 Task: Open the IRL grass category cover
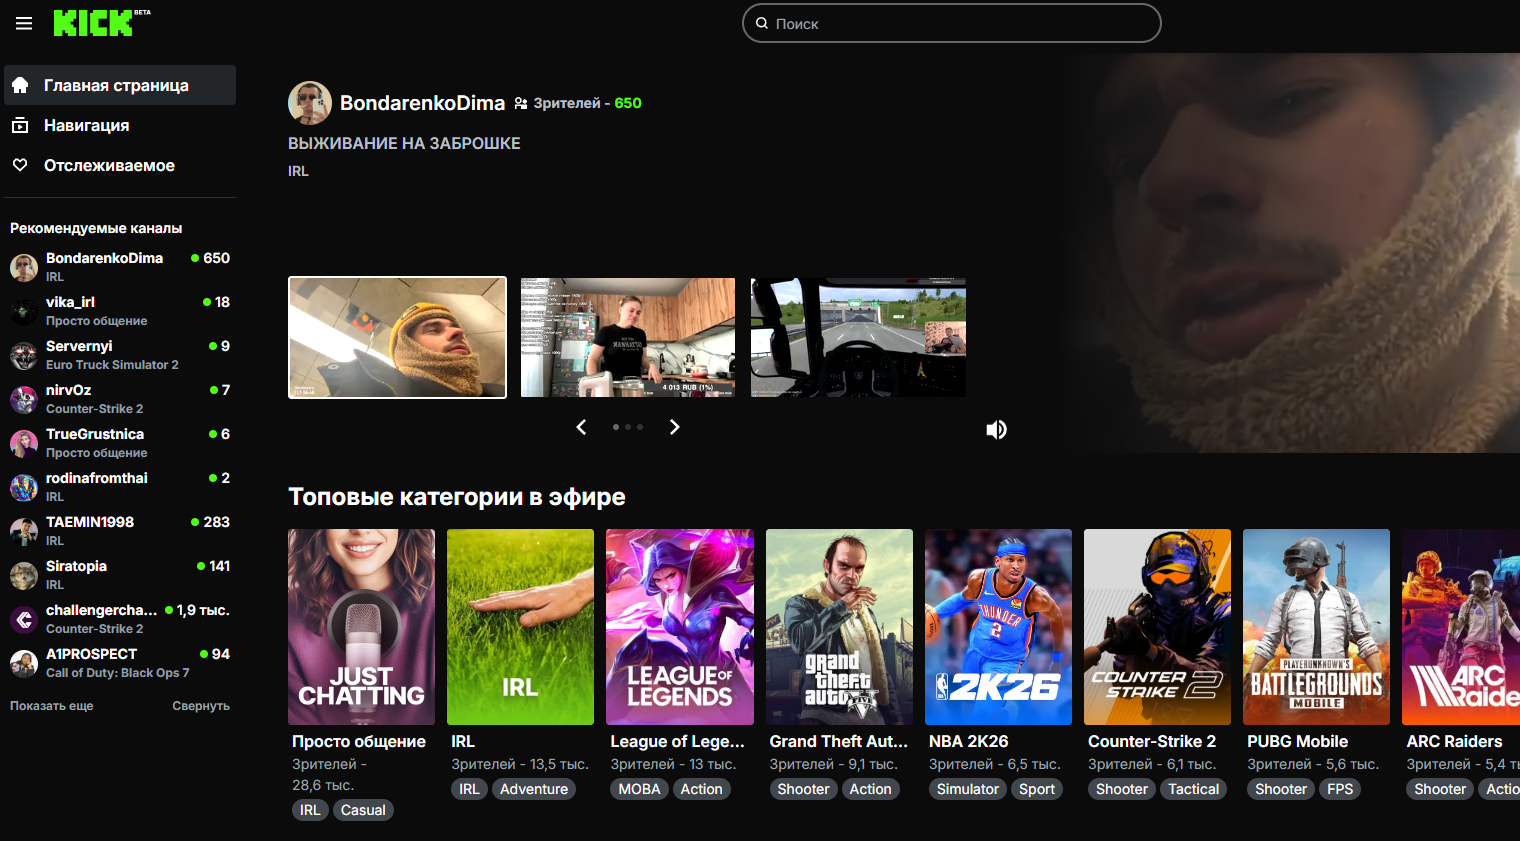[x=520, y=627]
